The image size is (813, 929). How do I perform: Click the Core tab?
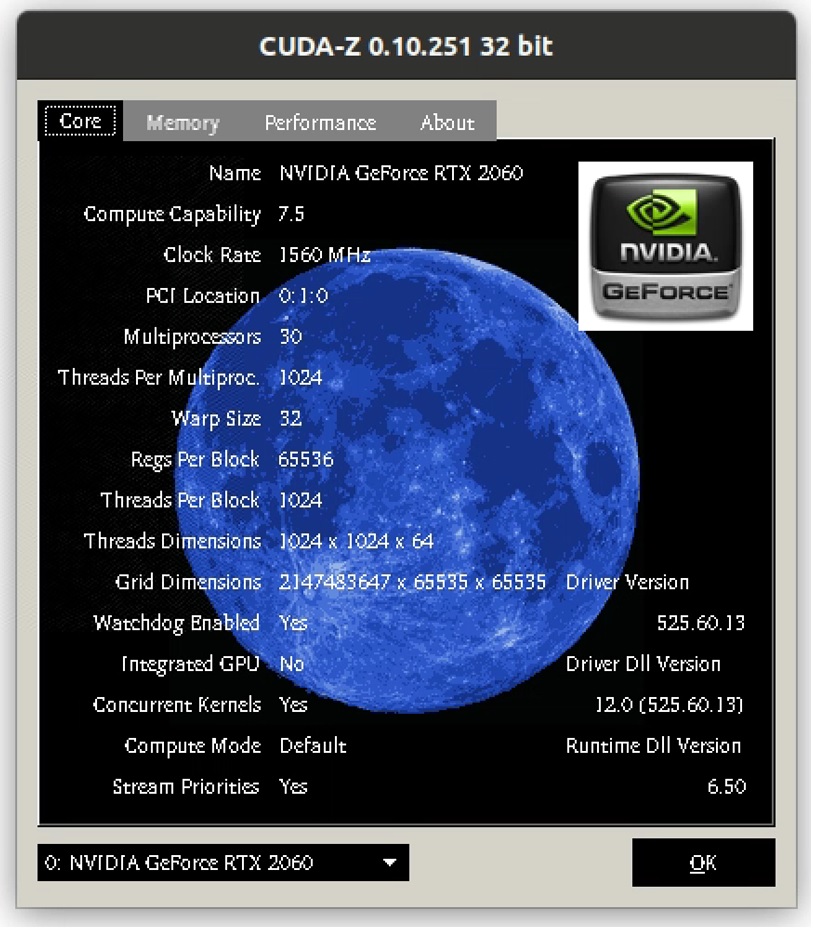(81, 121)
